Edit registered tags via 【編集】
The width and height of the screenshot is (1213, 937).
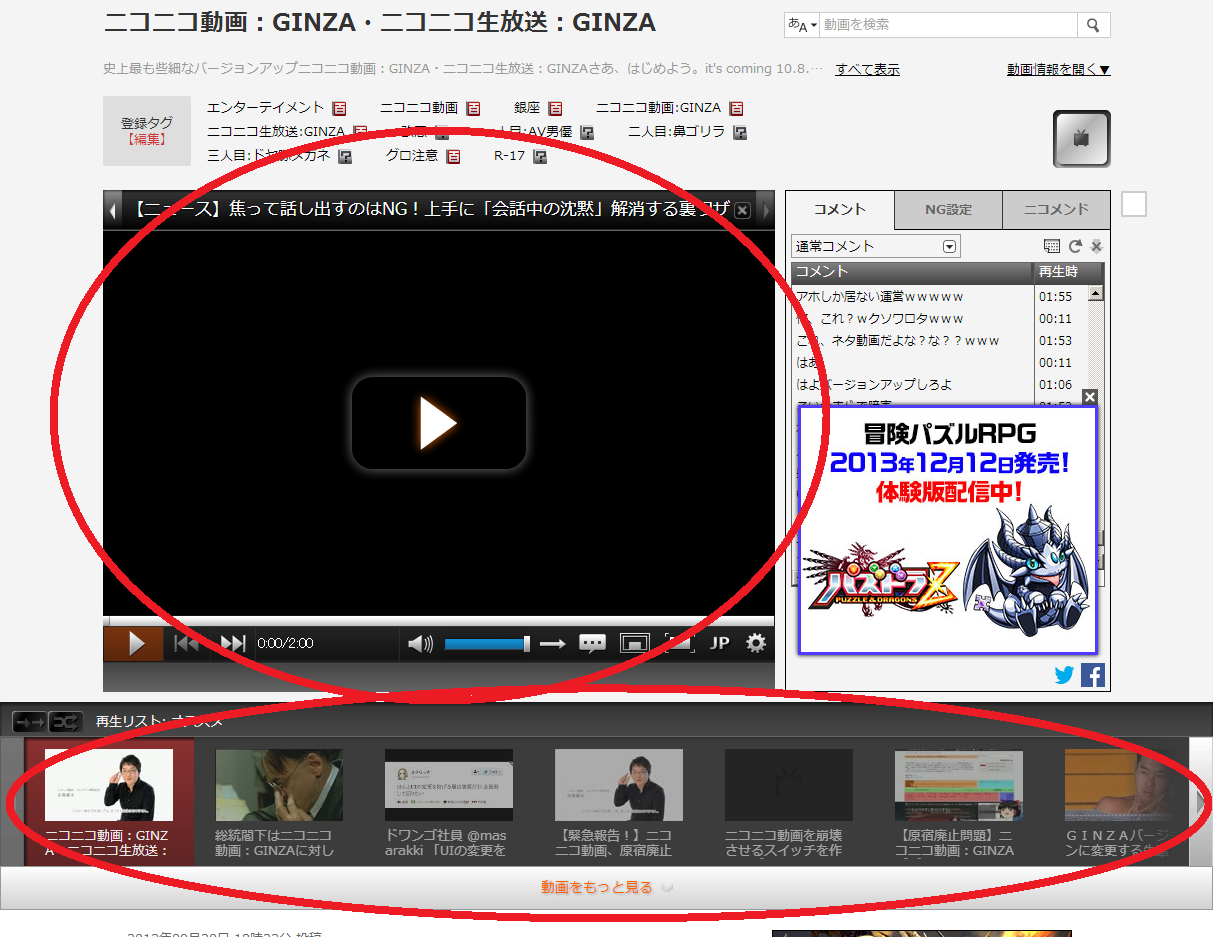coord(147,139)
